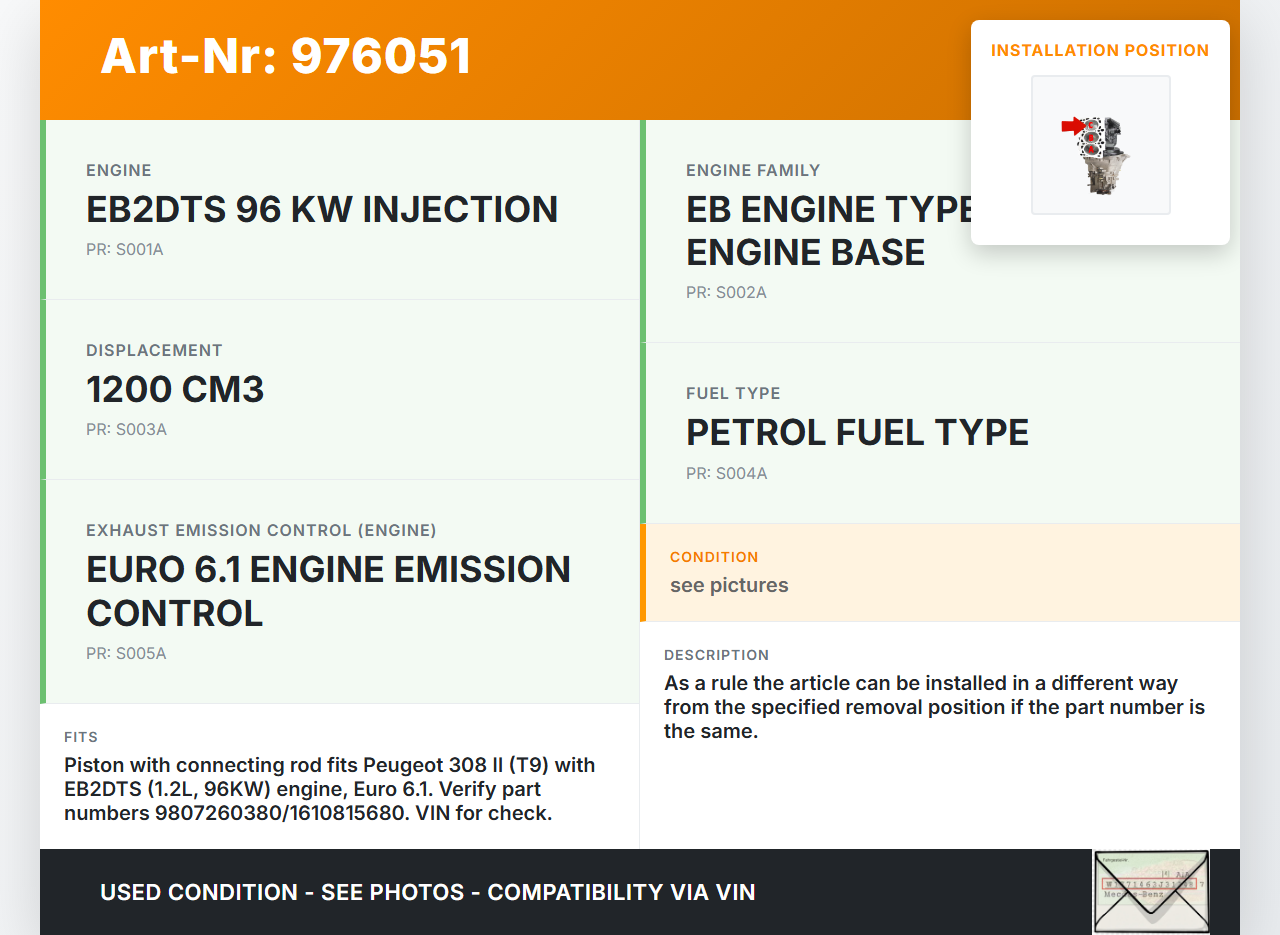Click the Exhaust Emission Control section label

point(261,530)
